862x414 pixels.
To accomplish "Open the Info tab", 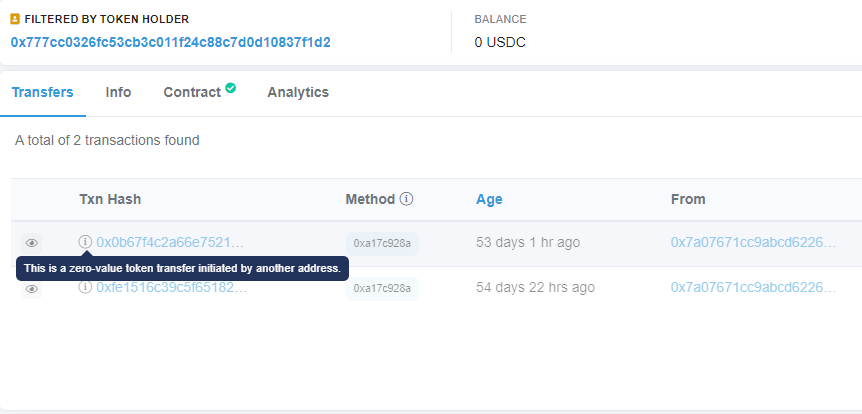I will (118, 92).
